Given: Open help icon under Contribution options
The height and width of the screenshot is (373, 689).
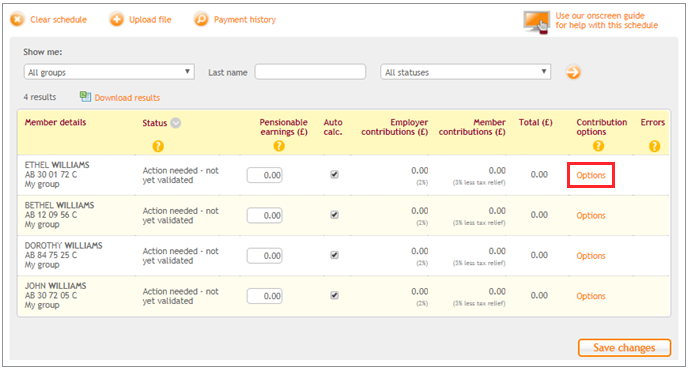Looking at the screenshot, I should 598,146.
